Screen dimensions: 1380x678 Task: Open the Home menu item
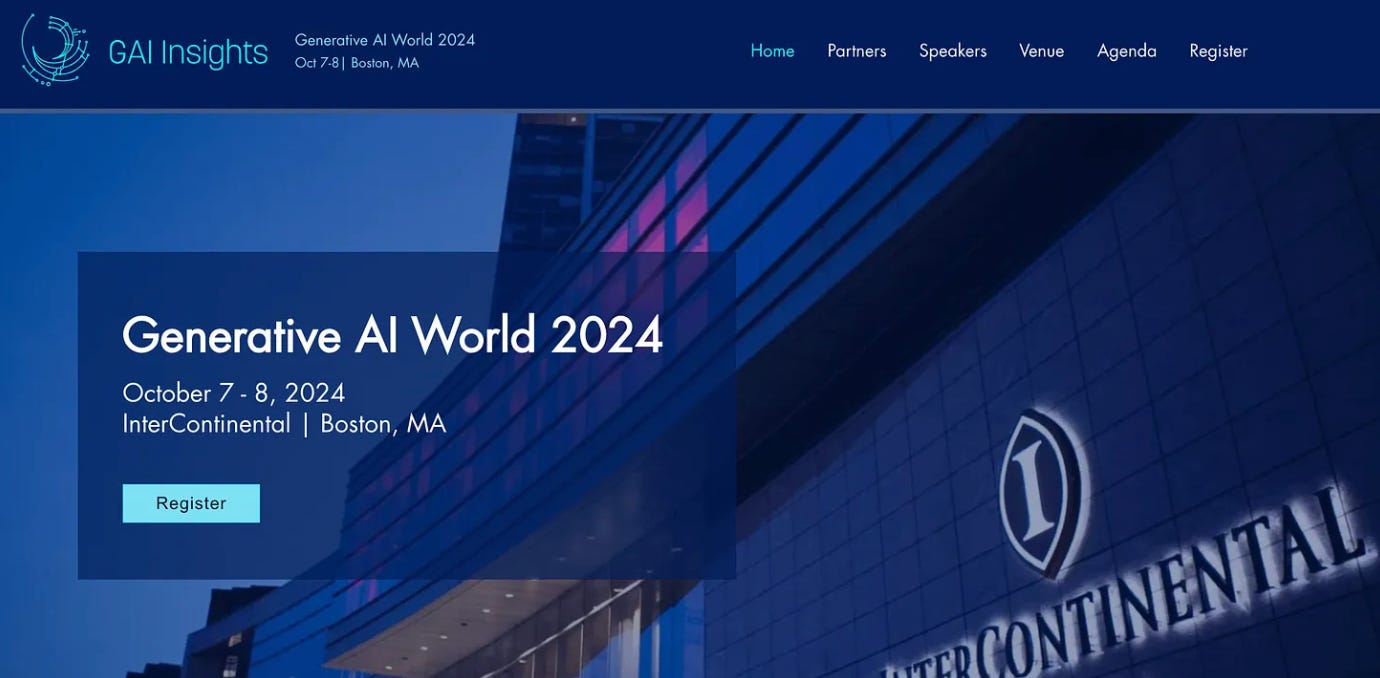(x=772, y=51)
